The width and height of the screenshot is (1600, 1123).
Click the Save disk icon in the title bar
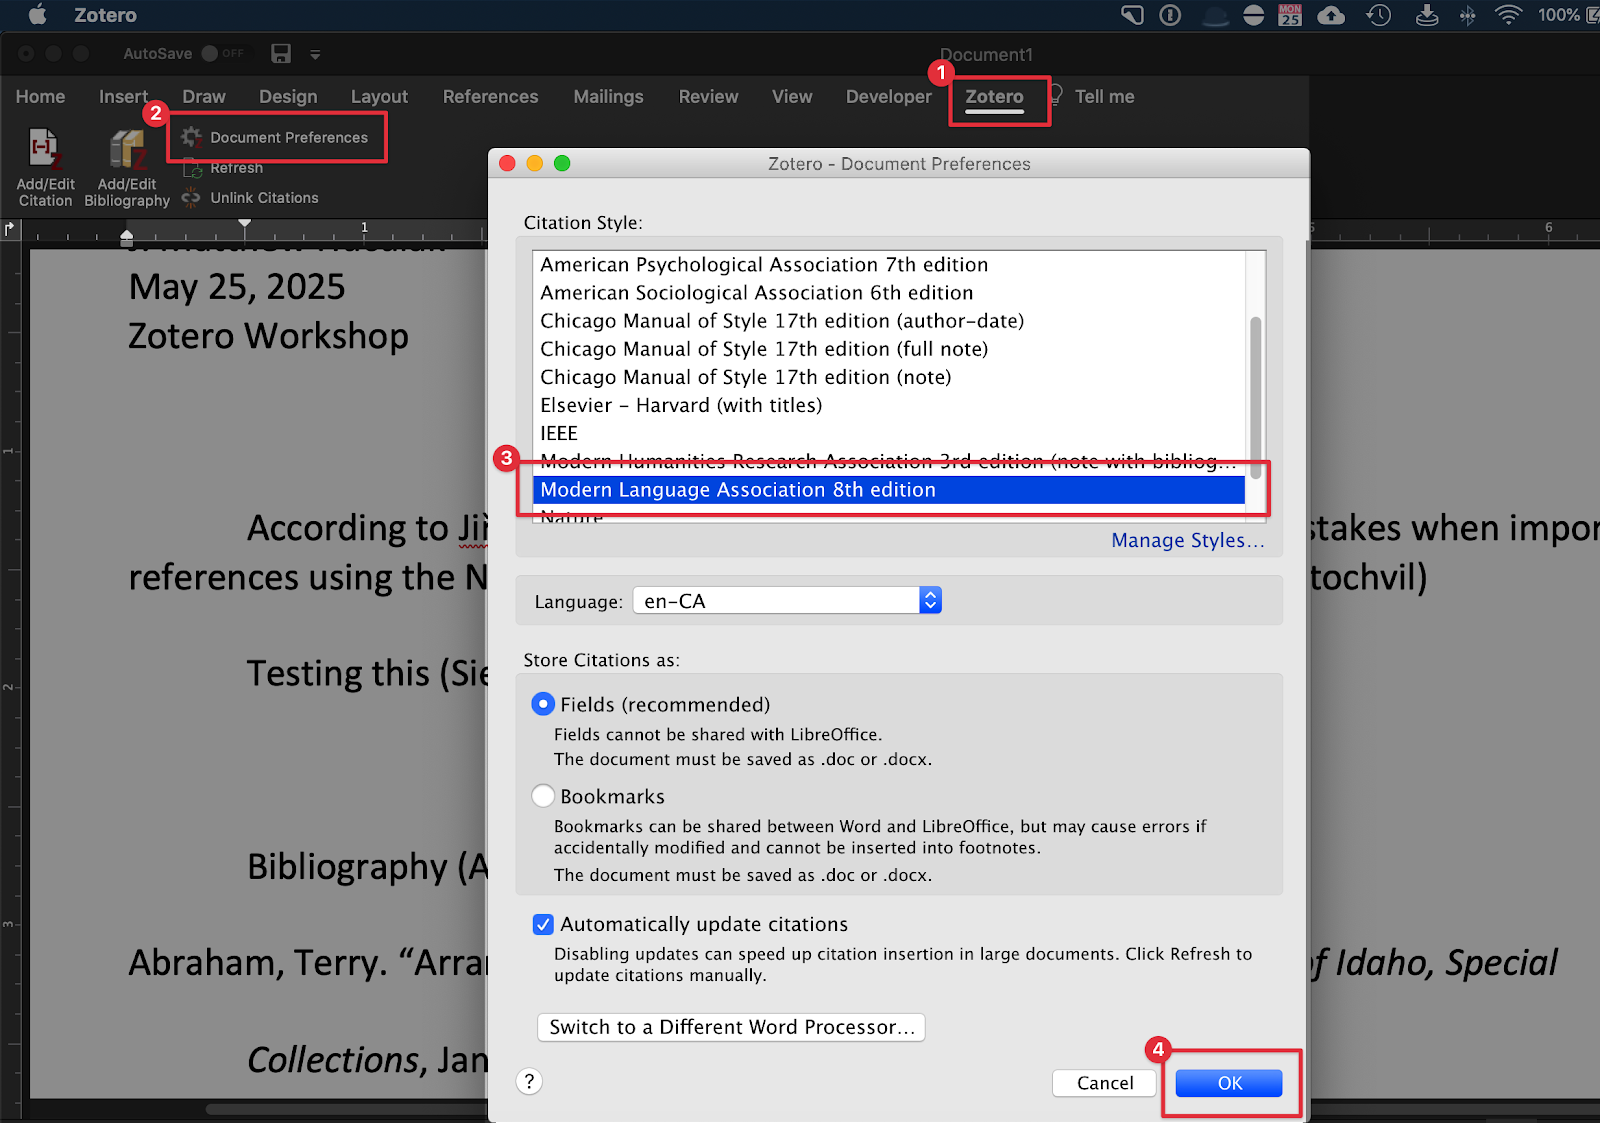pyautogui.click(x=281, y=53)
